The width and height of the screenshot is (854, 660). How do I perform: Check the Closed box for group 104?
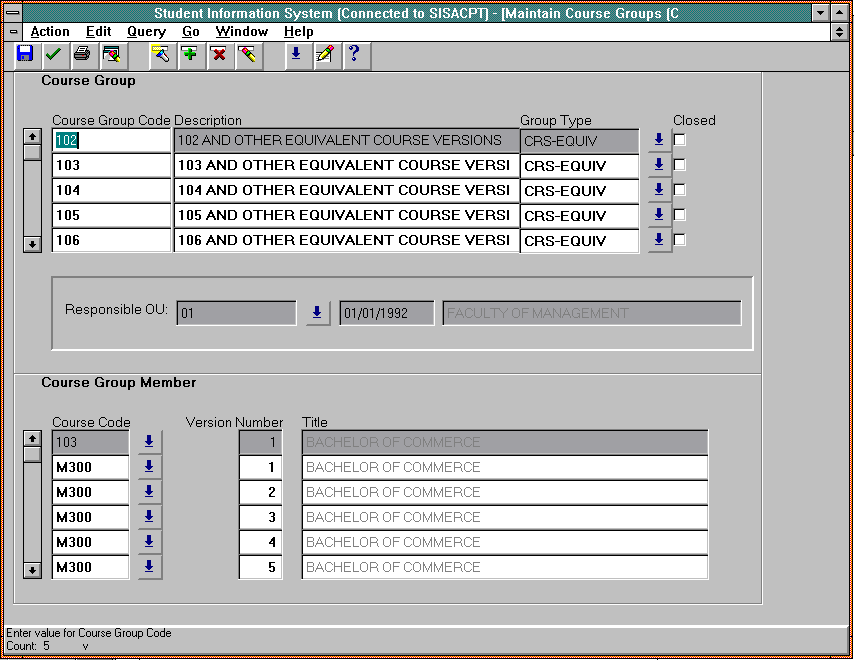coord(680,190)
